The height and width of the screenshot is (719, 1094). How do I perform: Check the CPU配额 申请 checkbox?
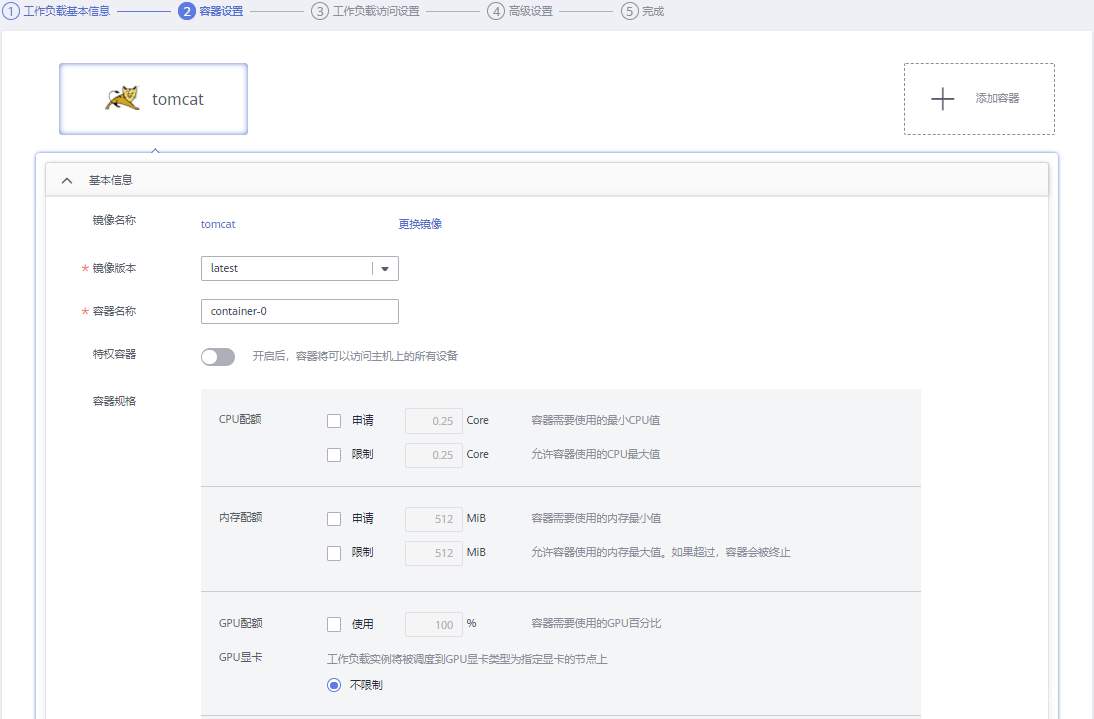click(334, 421)
